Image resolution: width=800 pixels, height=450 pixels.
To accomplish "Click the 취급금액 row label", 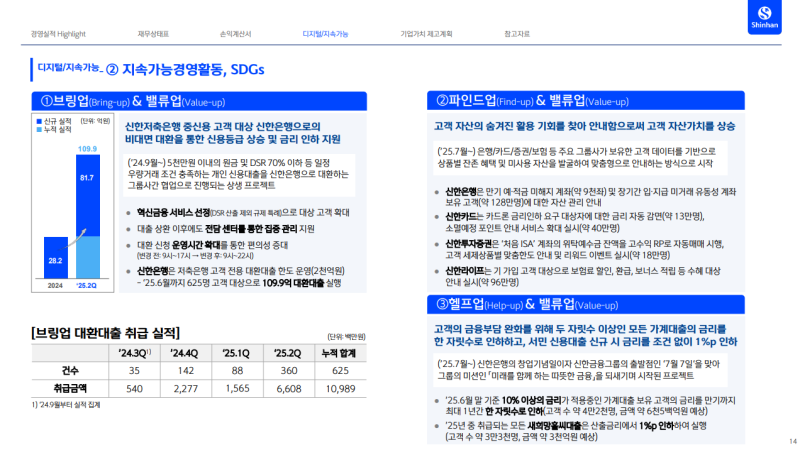I will [x=66, y=388].
